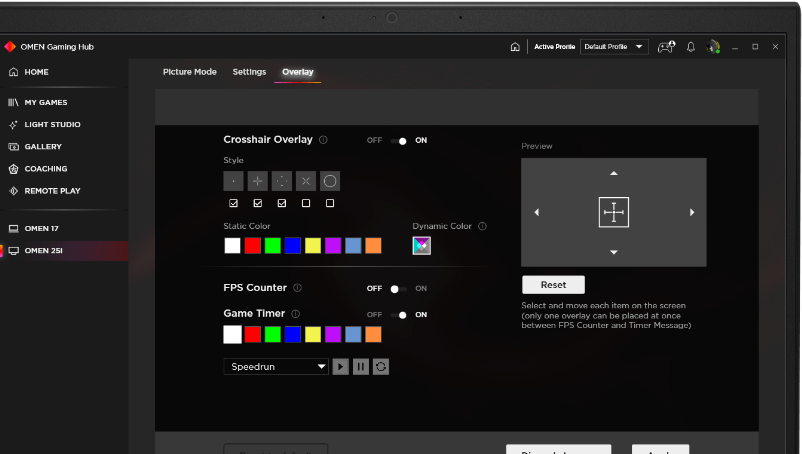The height and width of the screenshot is (454, 802).
Task: Open the gamepad controller icon
Action: coord(666,47)
